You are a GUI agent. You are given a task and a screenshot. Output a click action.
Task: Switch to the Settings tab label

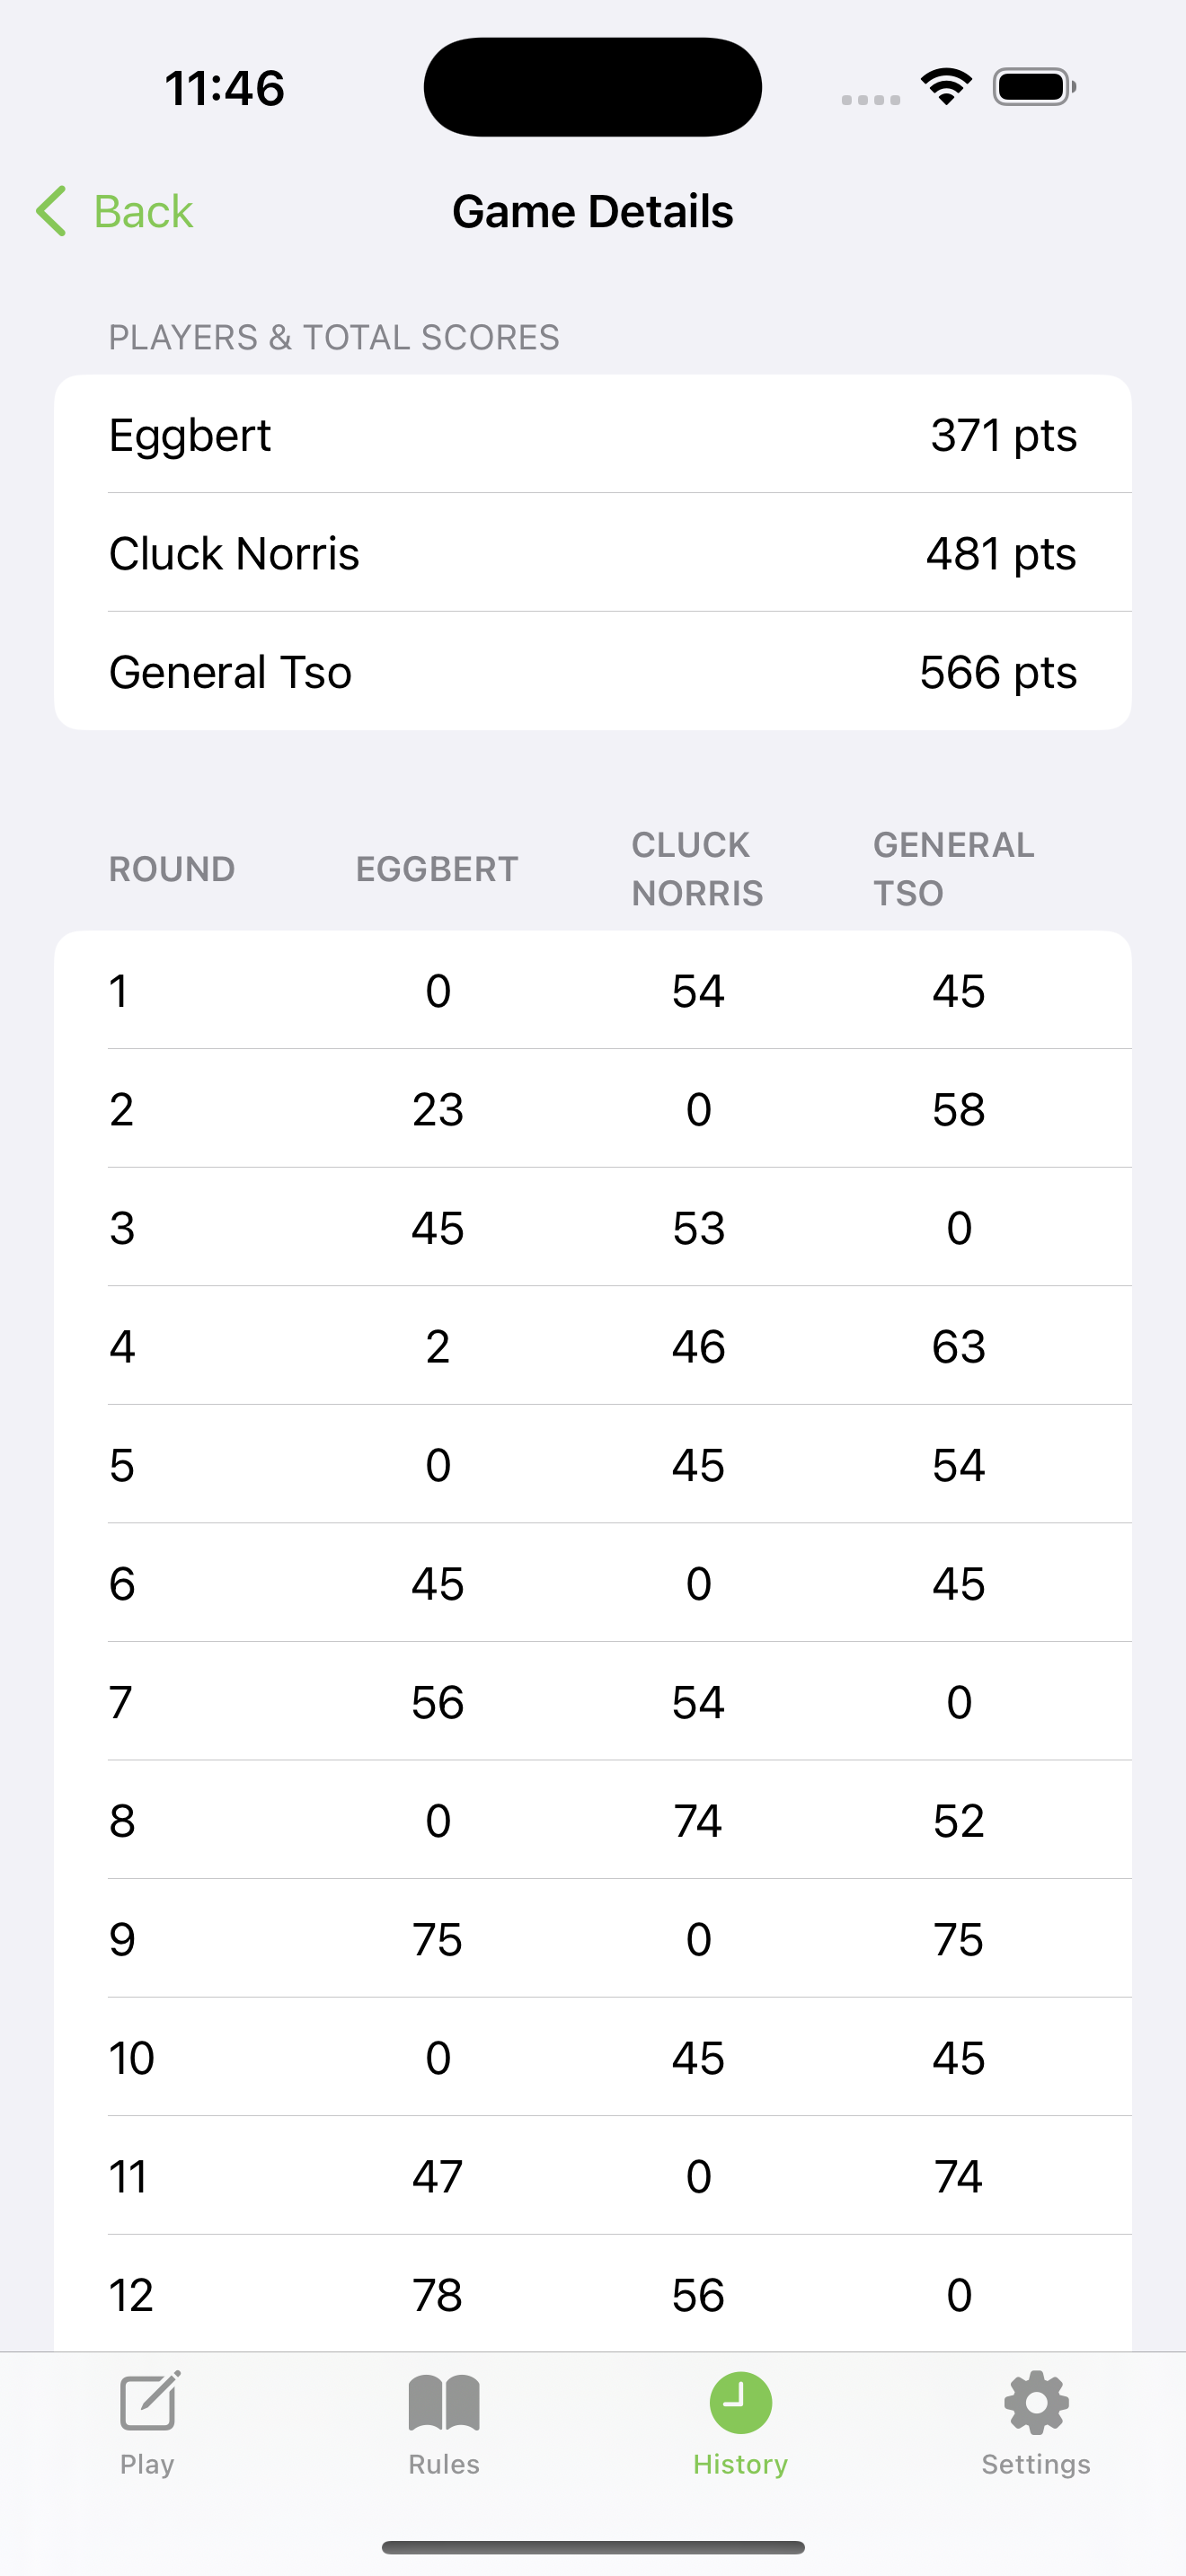(1036, 2464)
